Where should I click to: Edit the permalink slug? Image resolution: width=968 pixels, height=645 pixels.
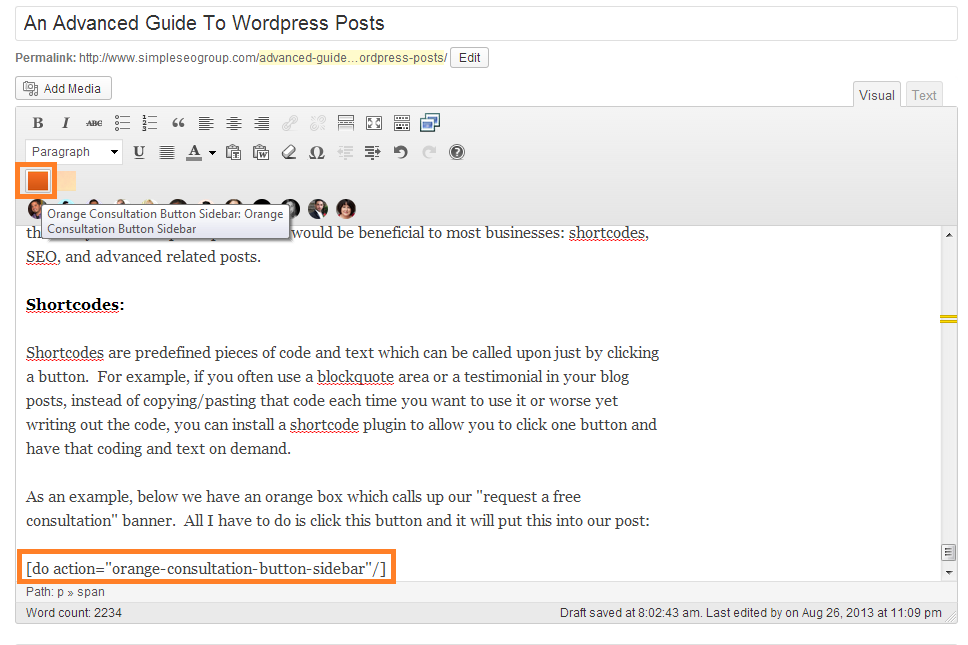(469, 57)
